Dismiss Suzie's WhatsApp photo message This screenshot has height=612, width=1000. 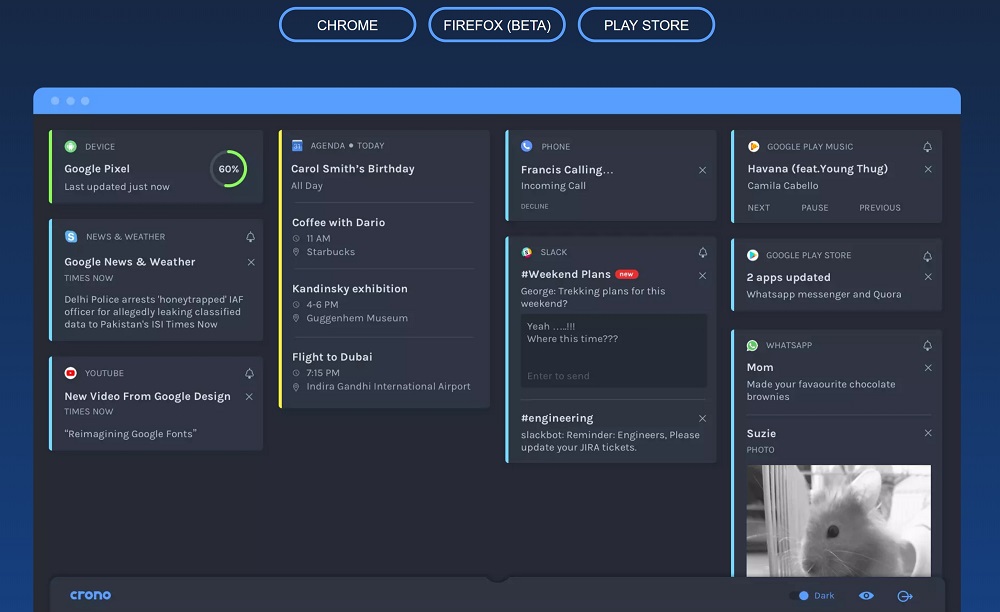[928, 433]
